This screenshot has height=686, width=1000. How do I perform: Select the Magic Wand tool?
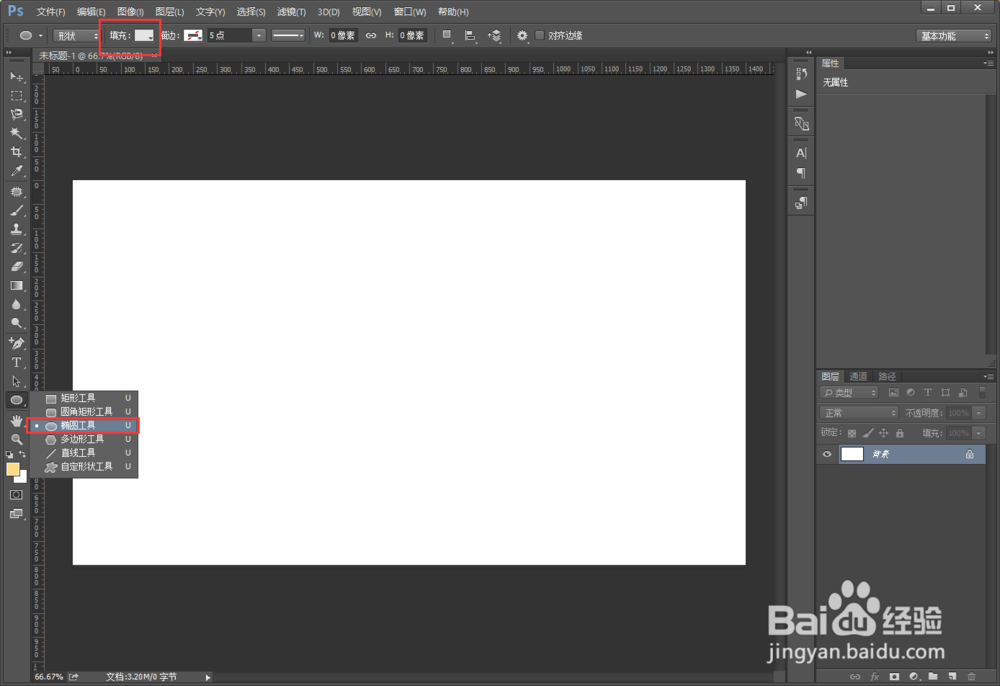[16, 133]
